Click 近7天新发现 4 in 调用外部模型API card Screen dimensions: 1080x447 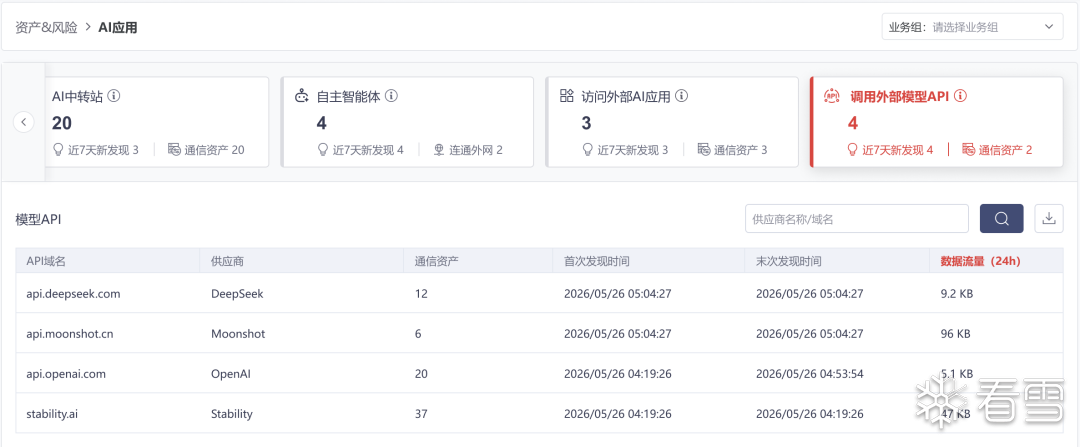click(x=890, y=149)
